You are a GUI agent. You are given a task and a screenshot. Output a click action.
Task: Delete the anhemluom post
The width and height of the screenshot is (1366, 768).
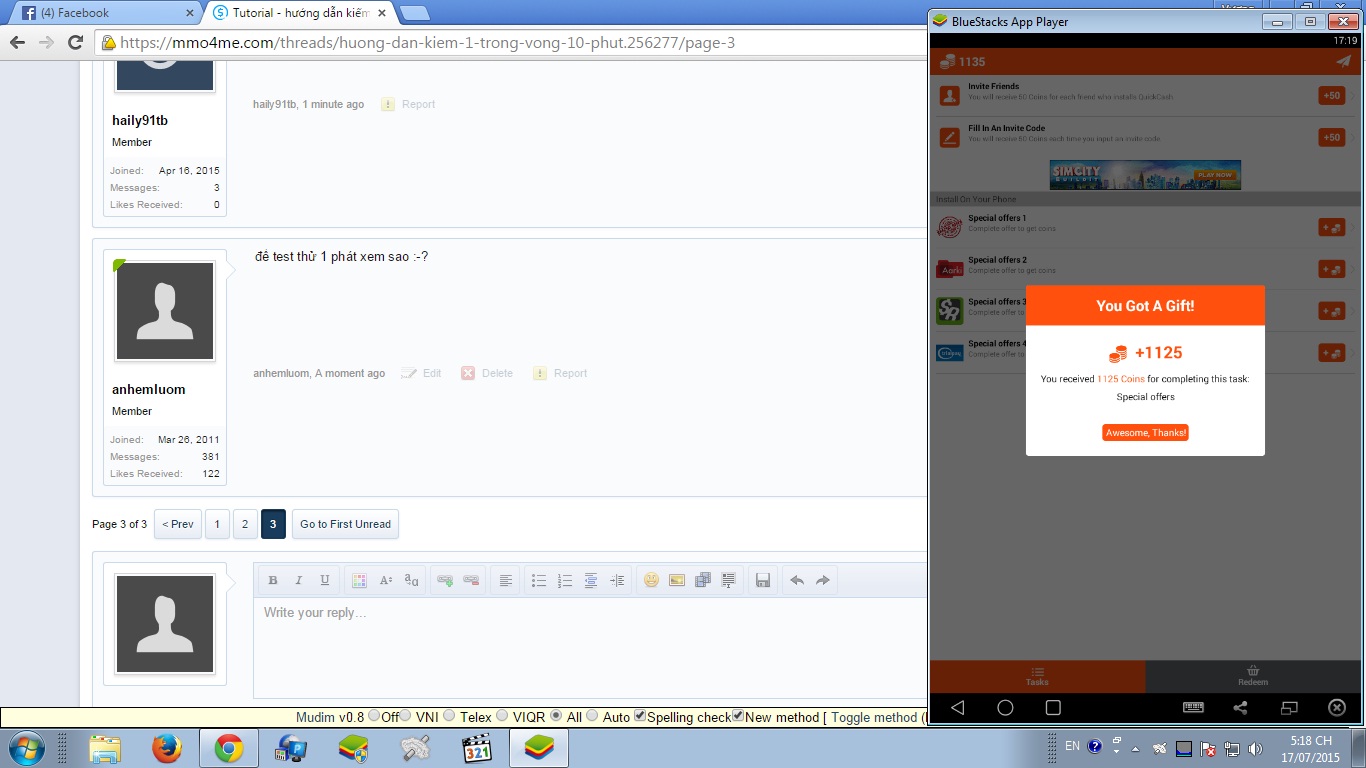[x=487, y=373]
